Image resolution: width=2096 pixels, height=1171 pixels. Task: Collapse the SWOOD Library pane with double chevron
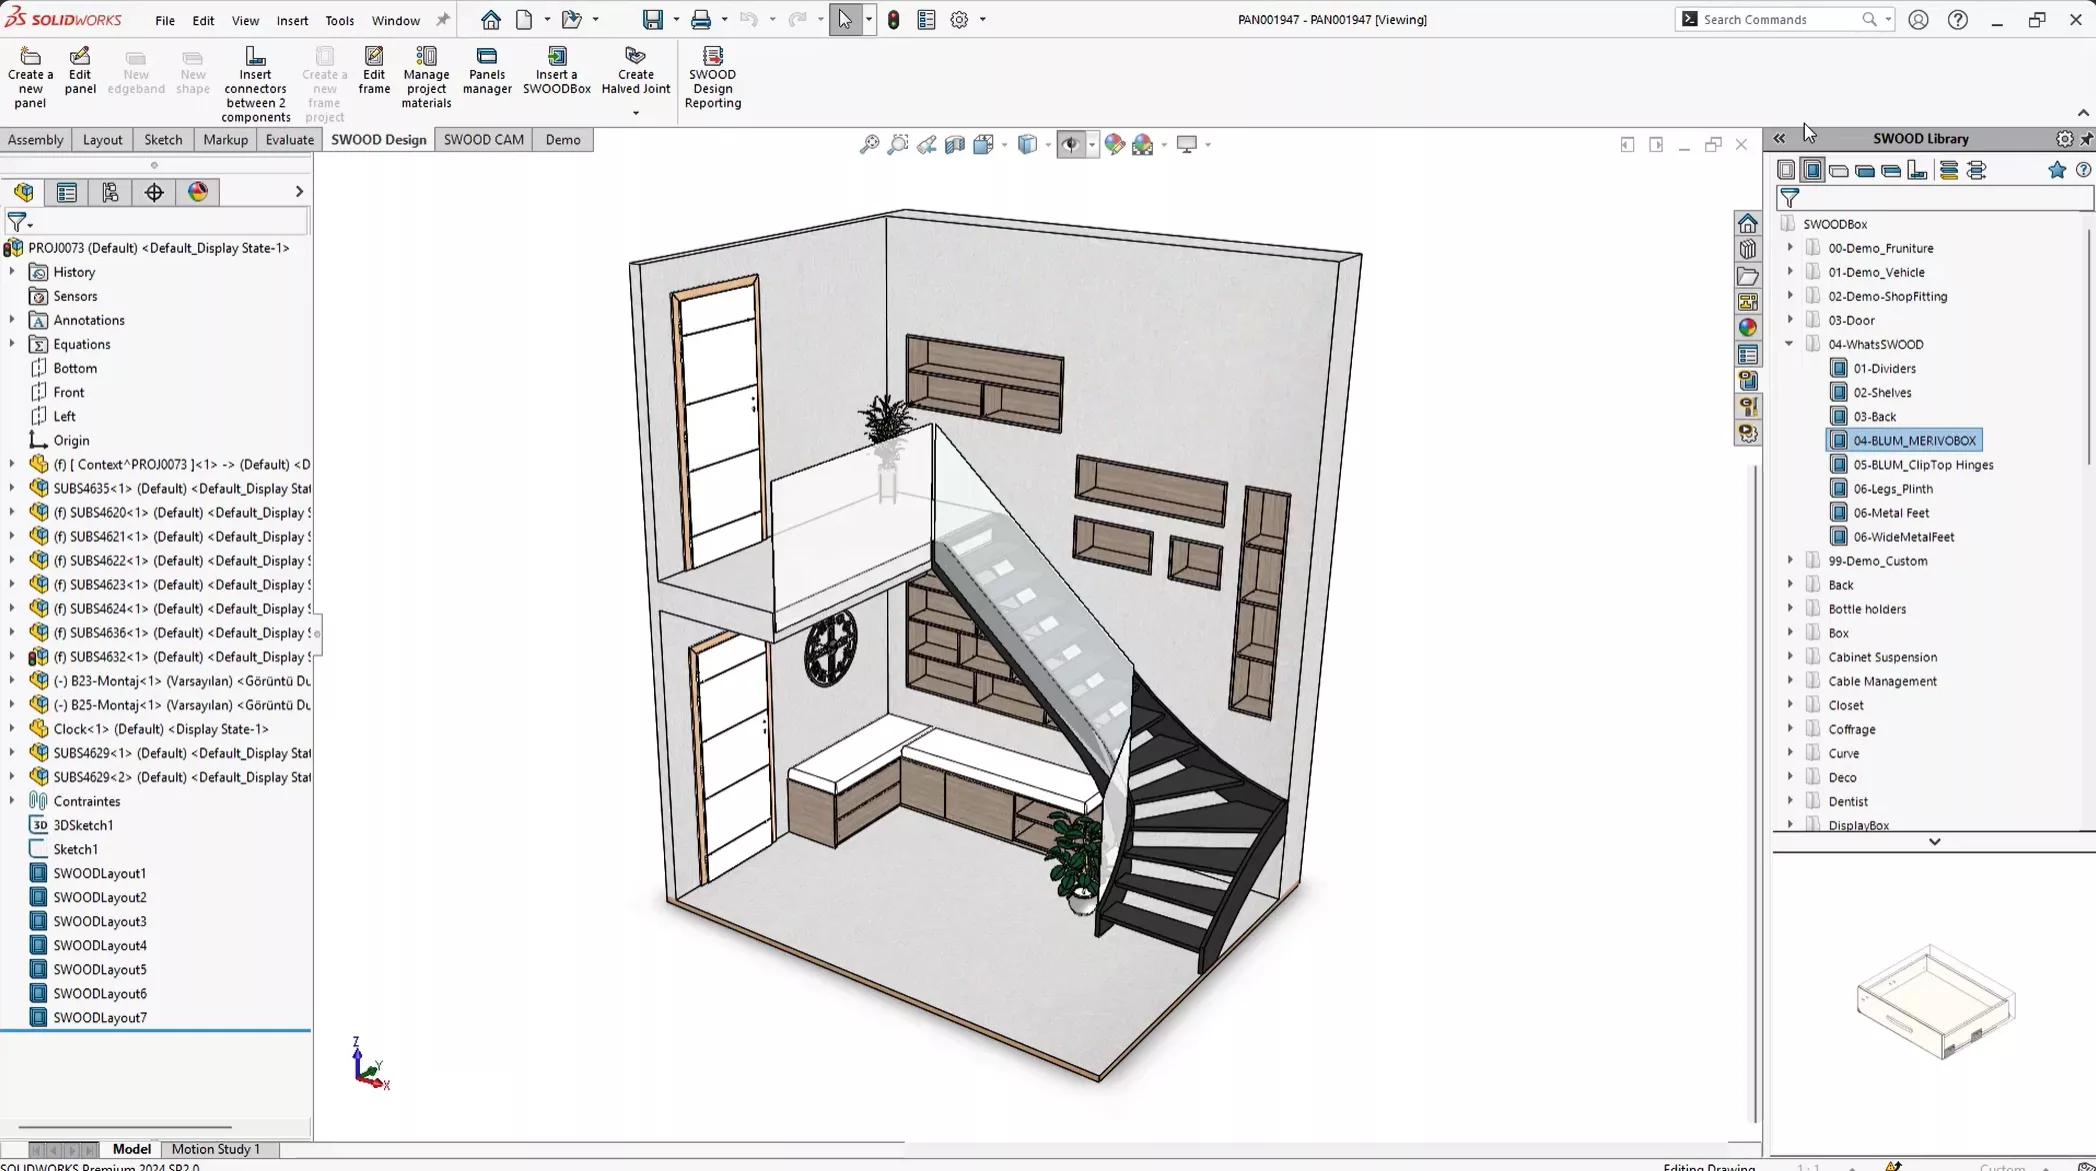[x=1779, y=139]
